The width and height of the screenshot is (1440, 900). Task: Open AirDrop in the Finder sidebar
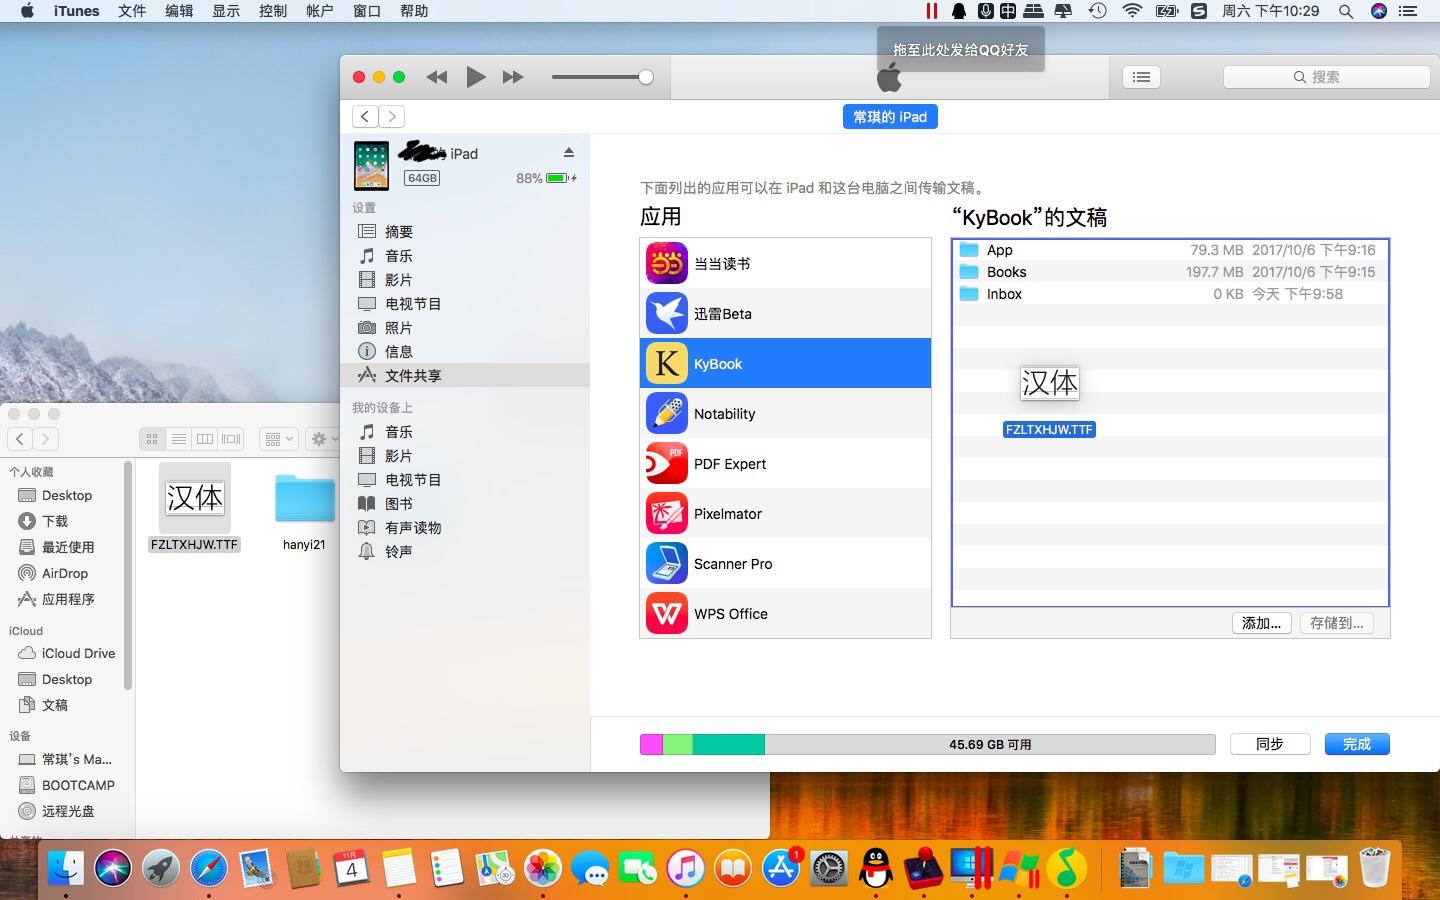[x=66, y=573]
